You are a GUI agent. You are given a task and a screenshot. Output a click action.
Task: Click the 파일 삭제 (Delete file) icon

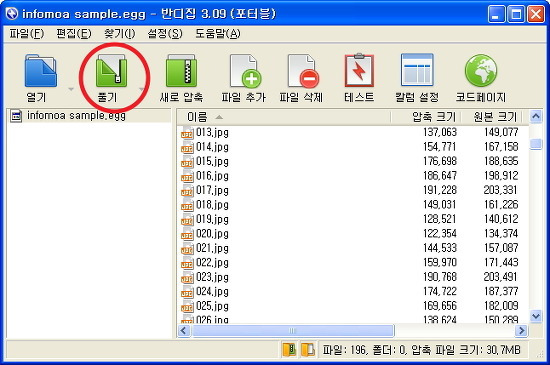(303, 71)
